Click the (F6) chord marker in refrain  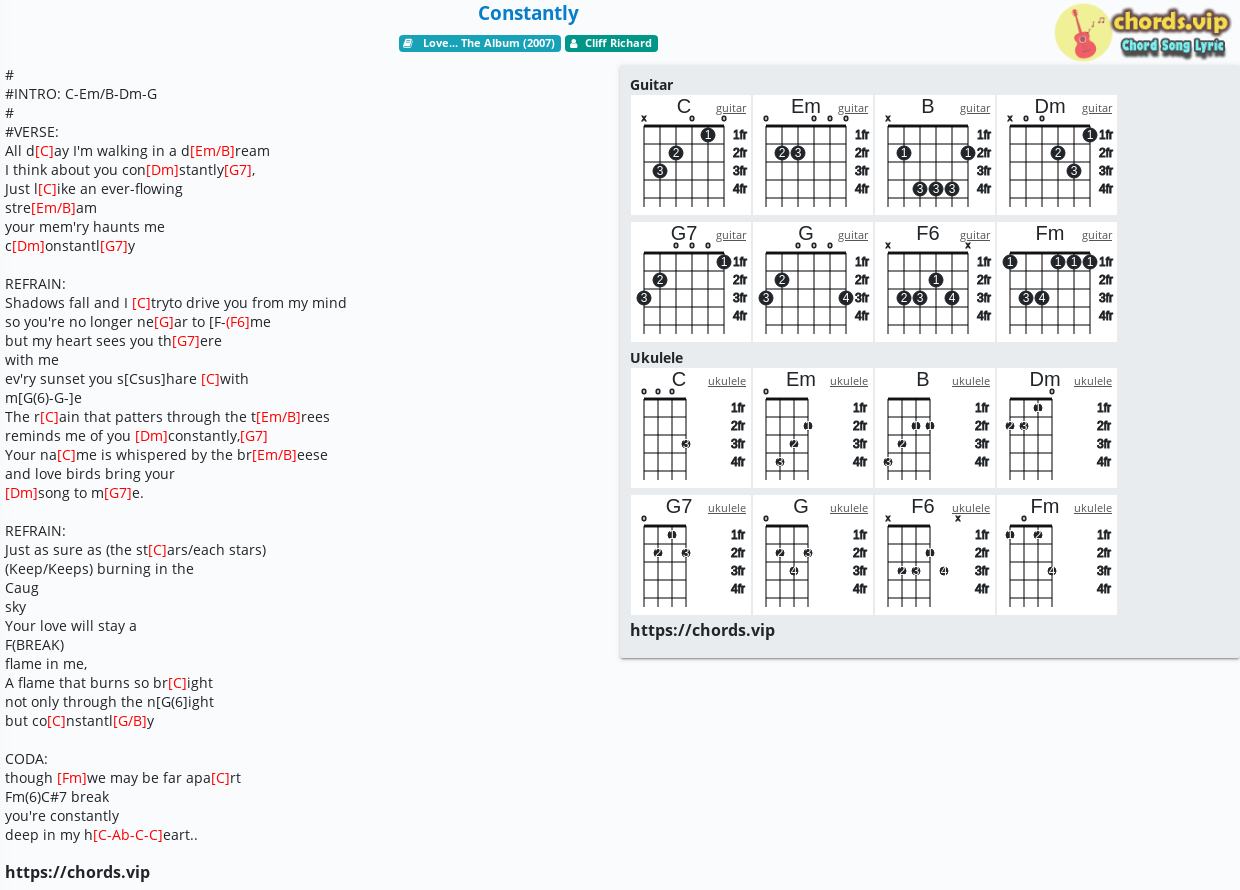[x=238, y=322]
